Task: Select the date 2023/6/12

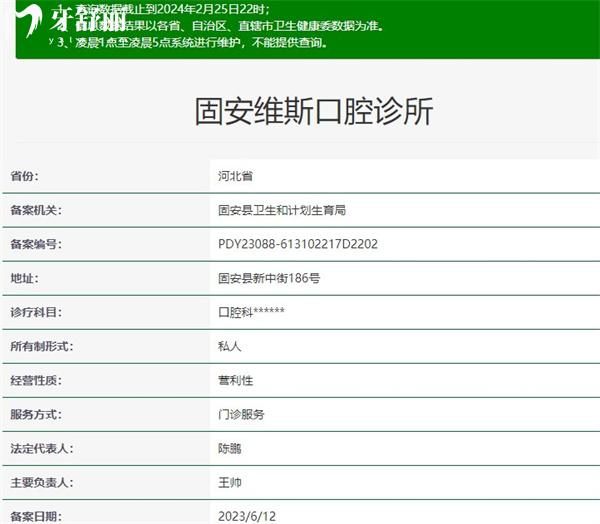Action: (247, 516)
